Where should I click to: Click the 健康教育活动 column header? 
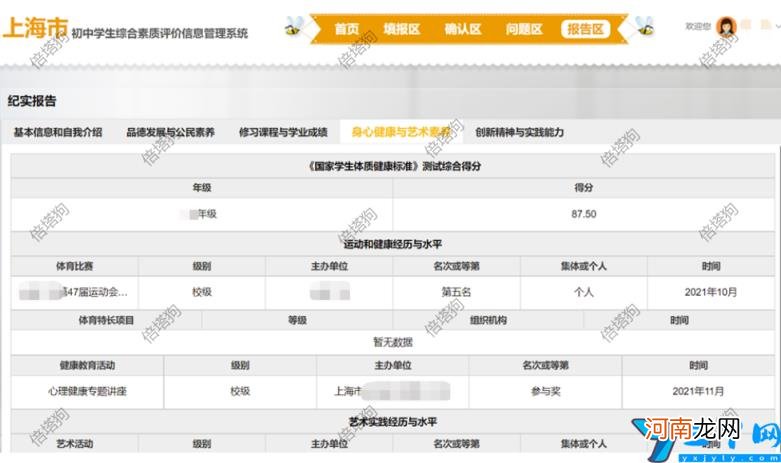click(87, 365)
